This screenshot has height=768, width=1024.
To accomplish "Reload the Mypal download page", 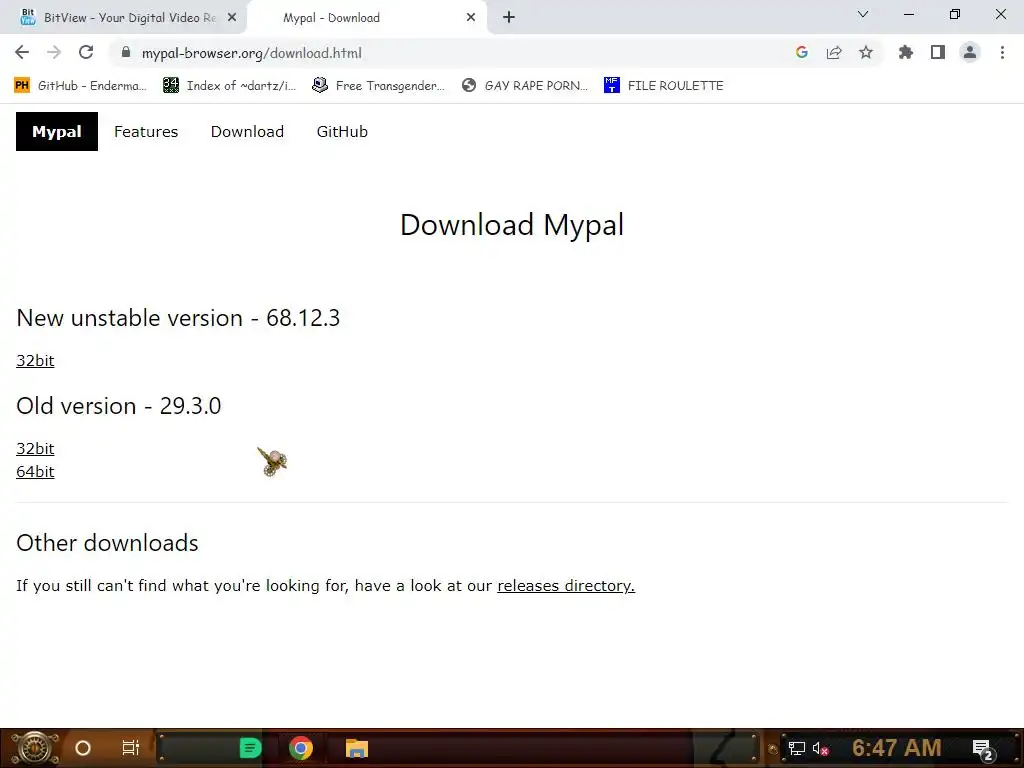I will pos(86,52).
